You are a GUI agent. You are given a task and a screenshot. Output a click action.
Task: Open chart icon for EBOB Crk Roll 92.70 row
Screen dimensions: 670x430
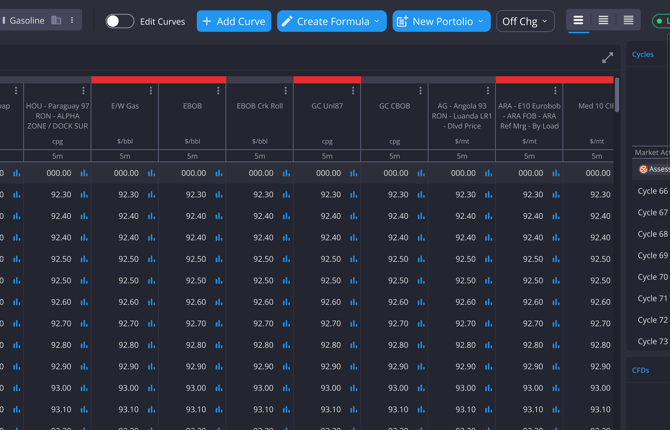[286, 324]
